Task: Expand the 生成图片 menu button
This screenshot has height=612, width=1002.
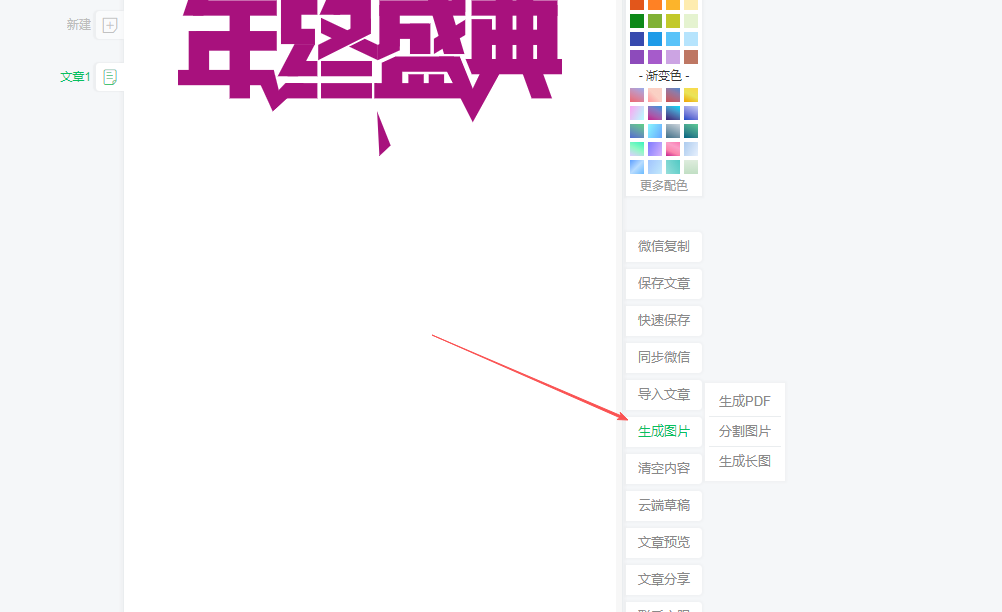Action: [663, 431]
